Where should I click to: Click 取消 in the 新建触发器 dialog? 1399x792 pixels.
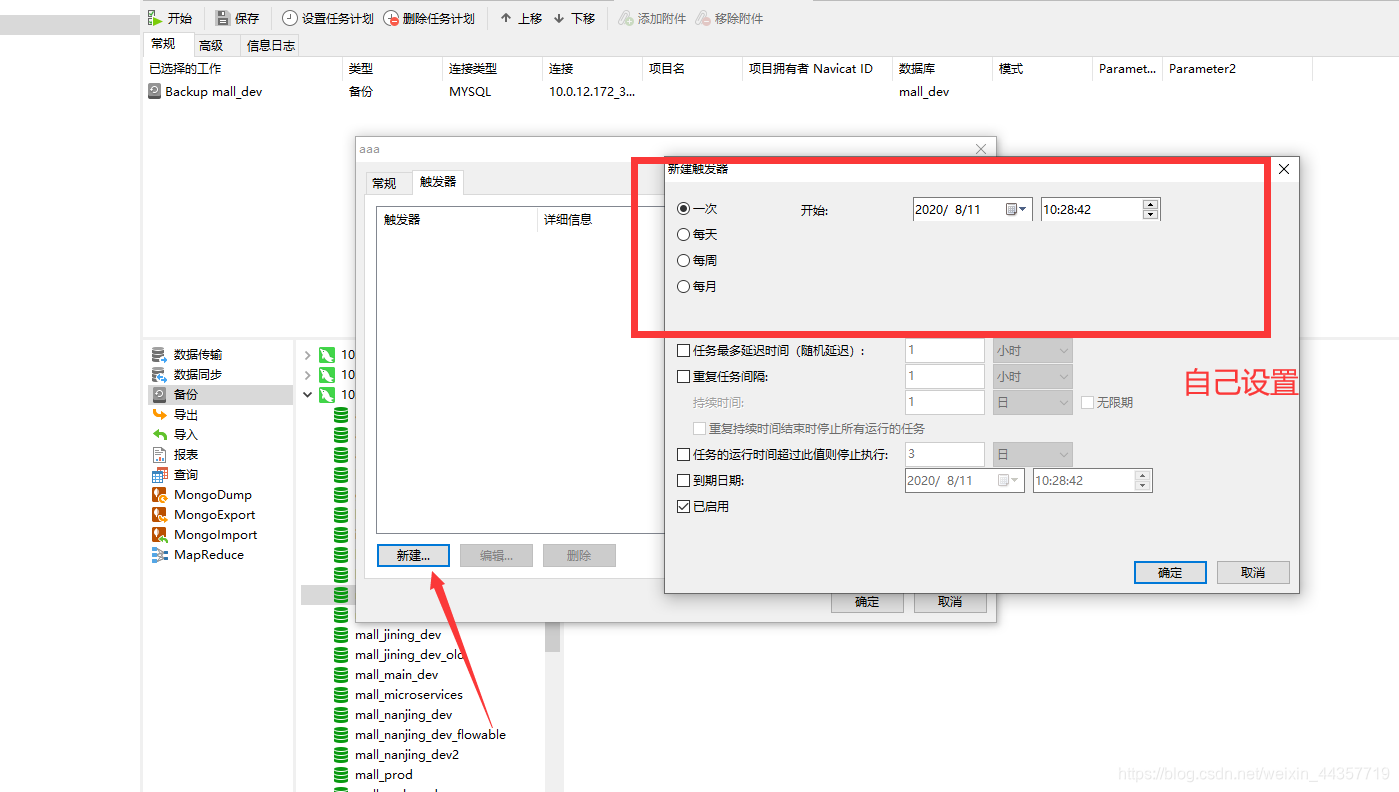[1253, 573]
